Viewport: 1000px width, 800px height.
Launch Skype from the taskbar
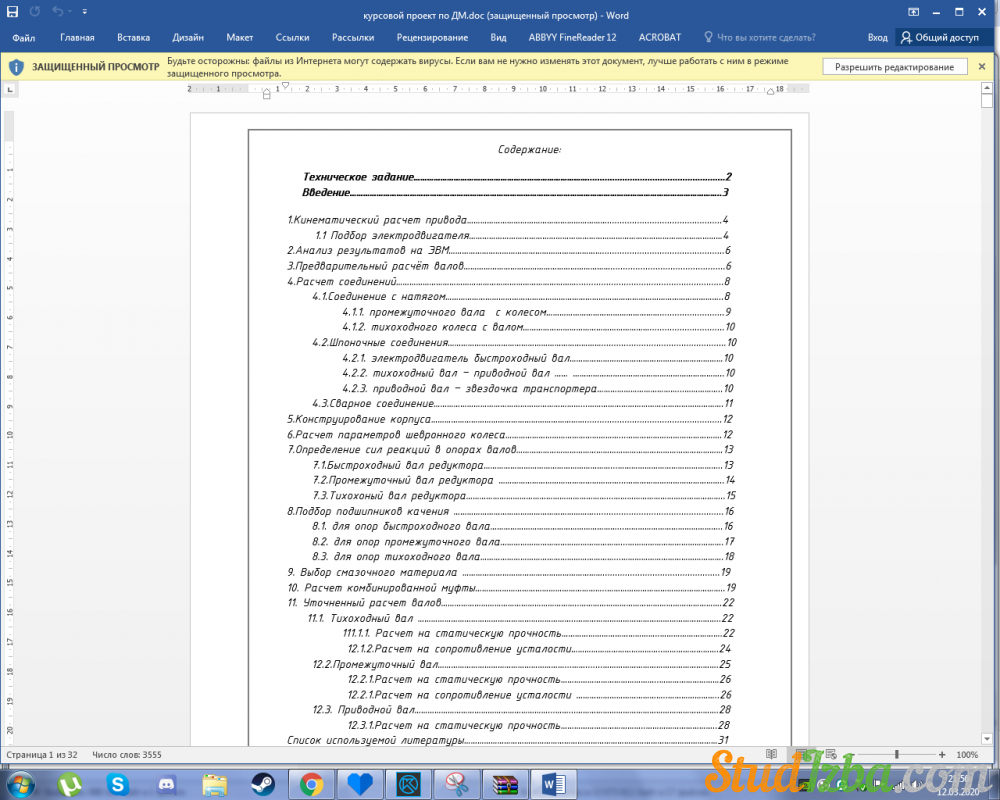(x=119, y=785)
